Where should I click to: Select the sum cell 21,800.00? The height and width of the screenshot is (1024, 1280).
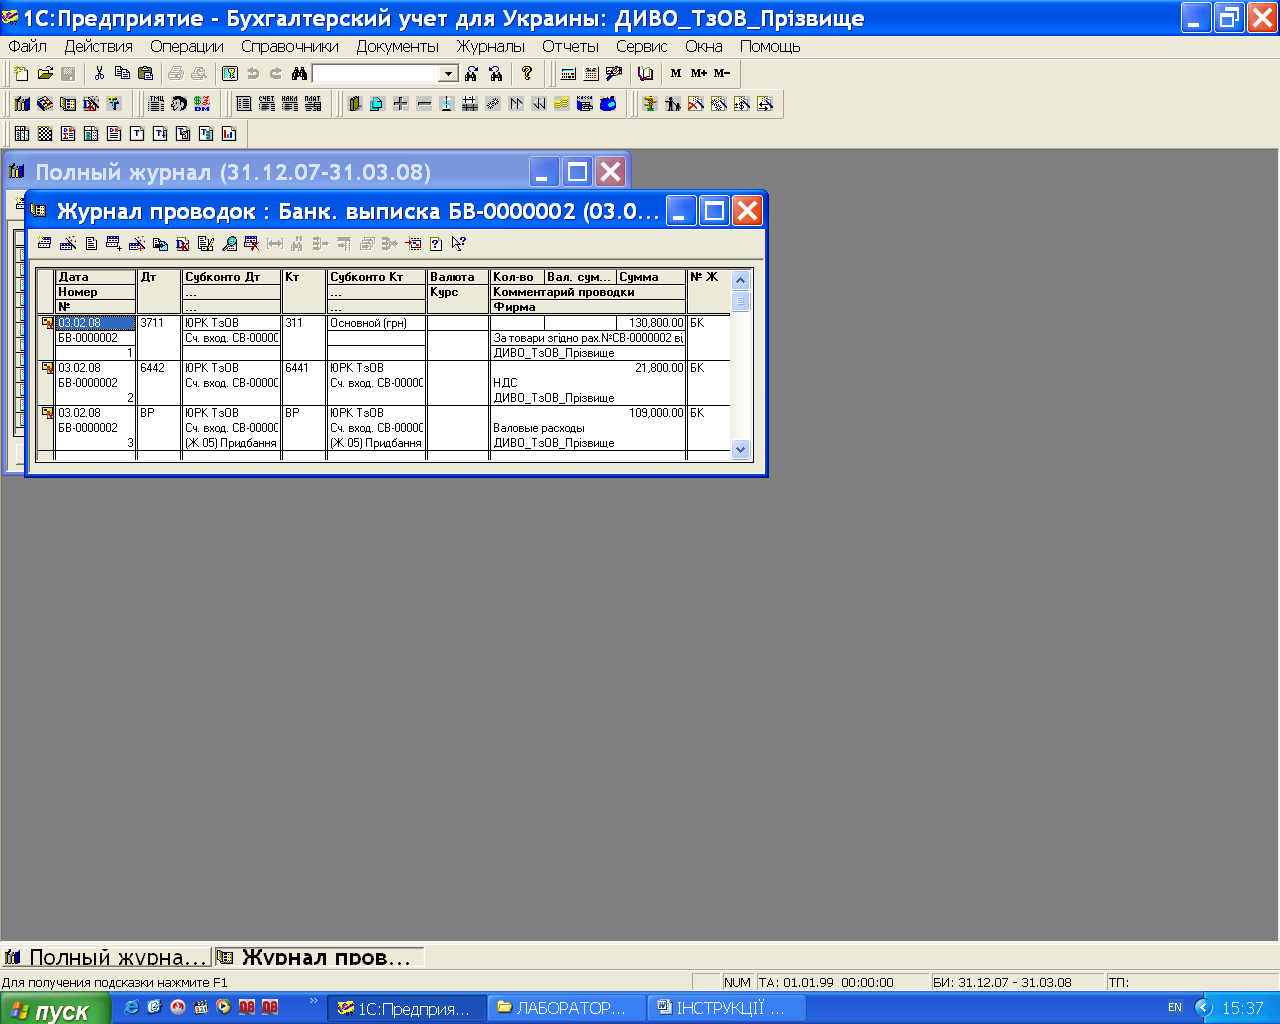(651, 368)
